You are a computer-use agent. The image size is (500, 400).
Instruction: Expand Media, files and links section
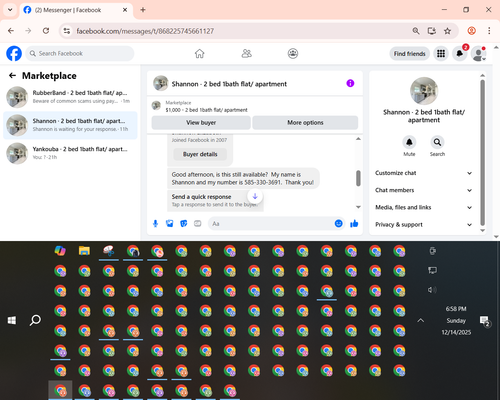(423, 207)
